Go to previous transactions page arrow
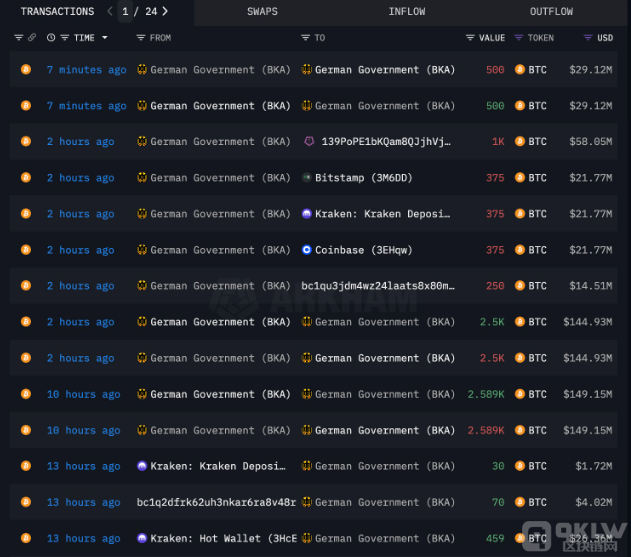Viewport: 631px width, 557px height. pyautogui.click(x=110, y=11)
